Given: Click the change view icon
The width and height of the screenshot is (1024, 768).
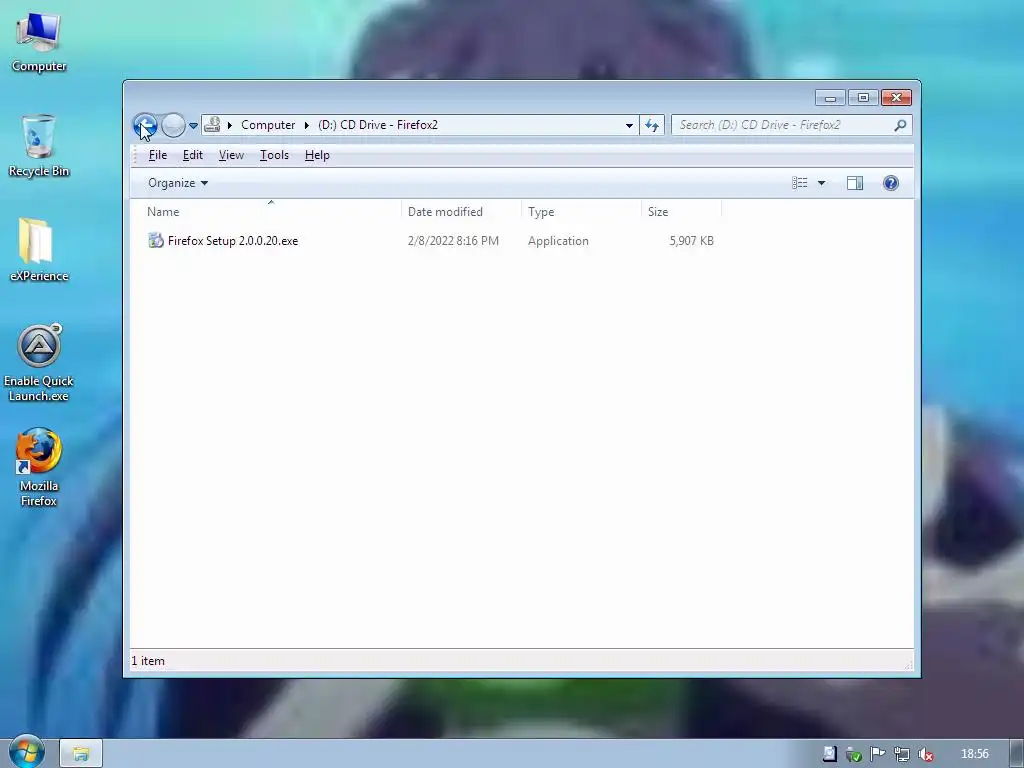Looking at the screenshot, I should coord(799,183).
